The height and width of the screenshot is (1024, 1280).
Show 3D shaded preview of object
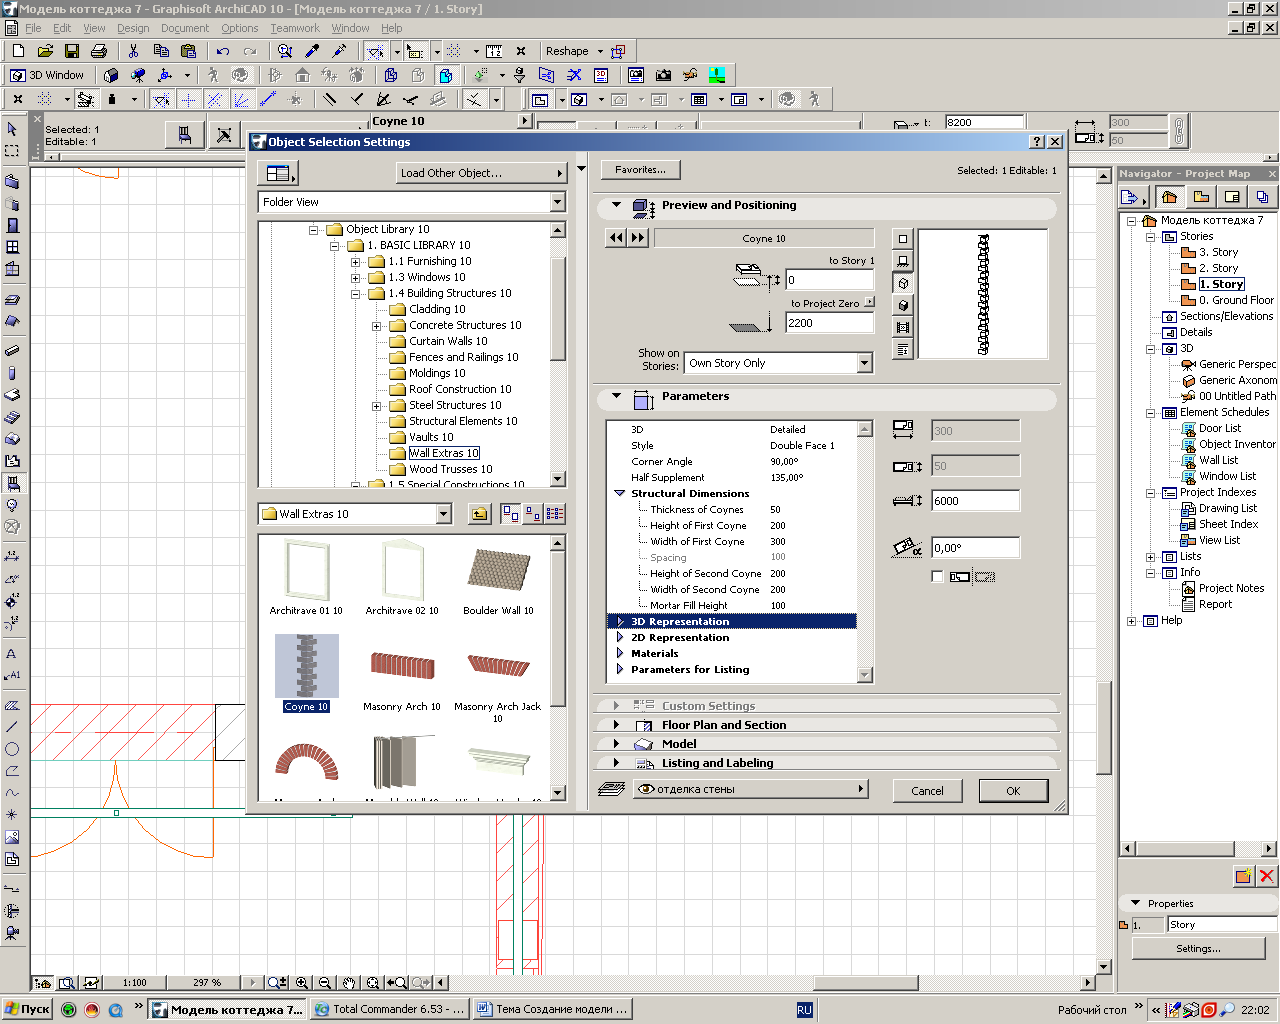click(x=903, y=305)
